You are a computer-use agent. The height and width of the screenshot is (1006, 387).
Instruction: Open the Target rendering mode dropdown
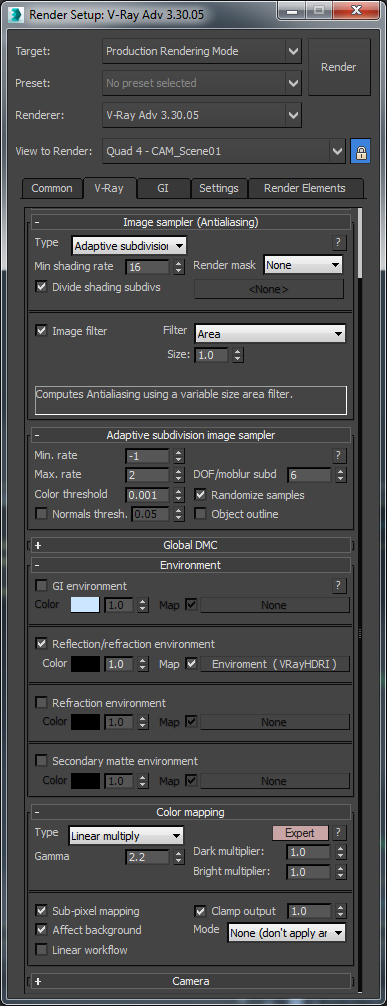point(202,51)
